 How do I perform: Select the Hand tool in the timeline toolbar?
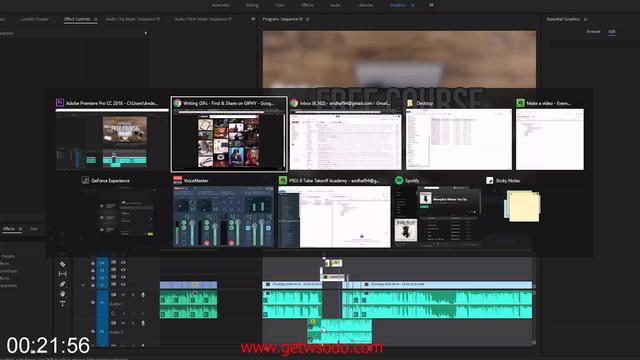62,293
